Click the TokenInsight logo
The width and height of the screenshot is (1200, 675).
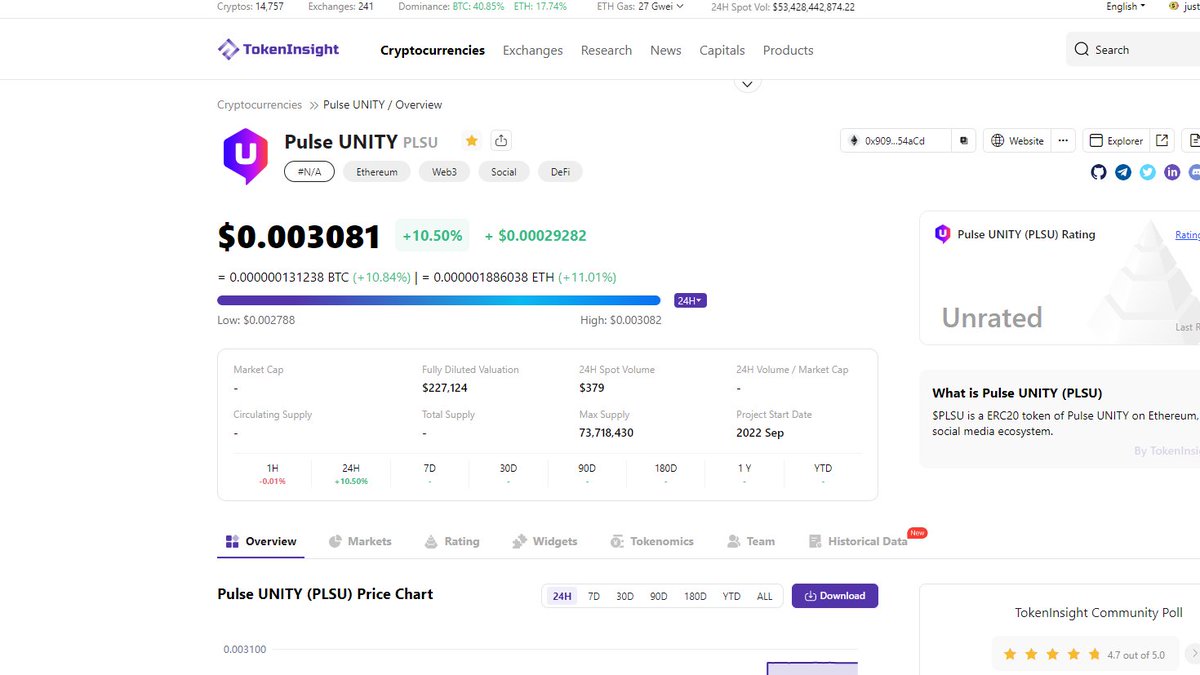point(278,49)
